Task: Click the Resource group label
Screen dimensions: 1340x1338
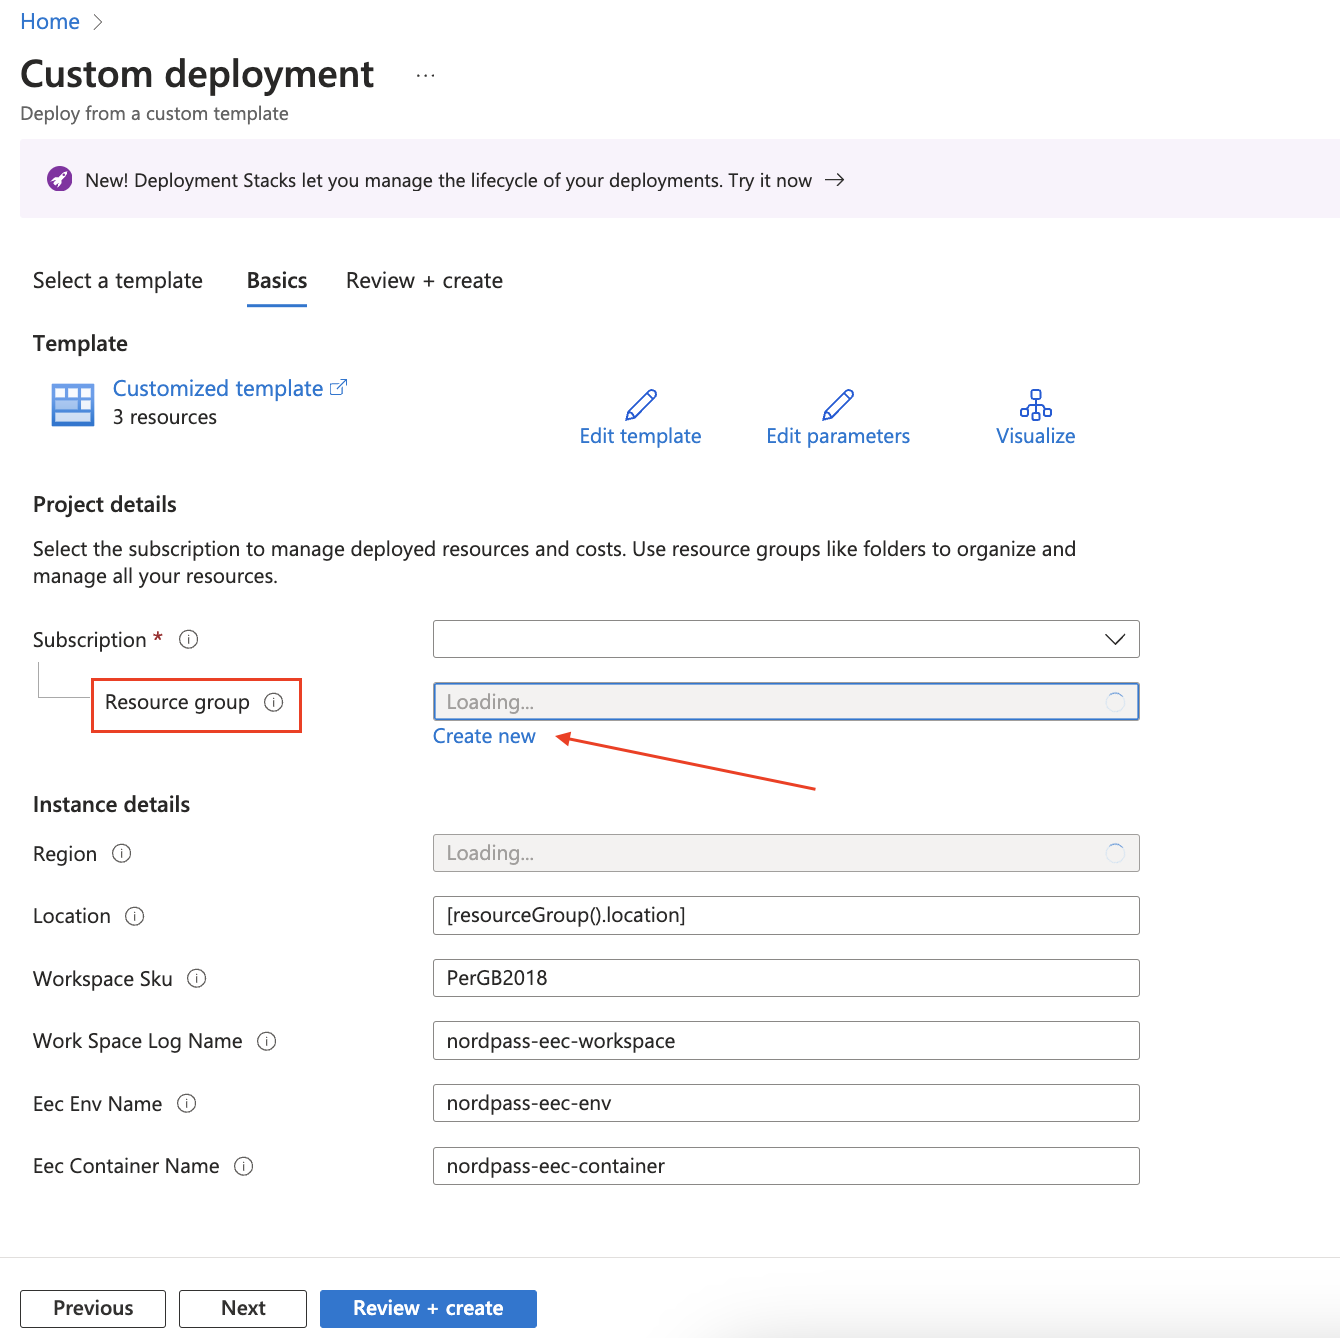Action: tap(177, 702)
